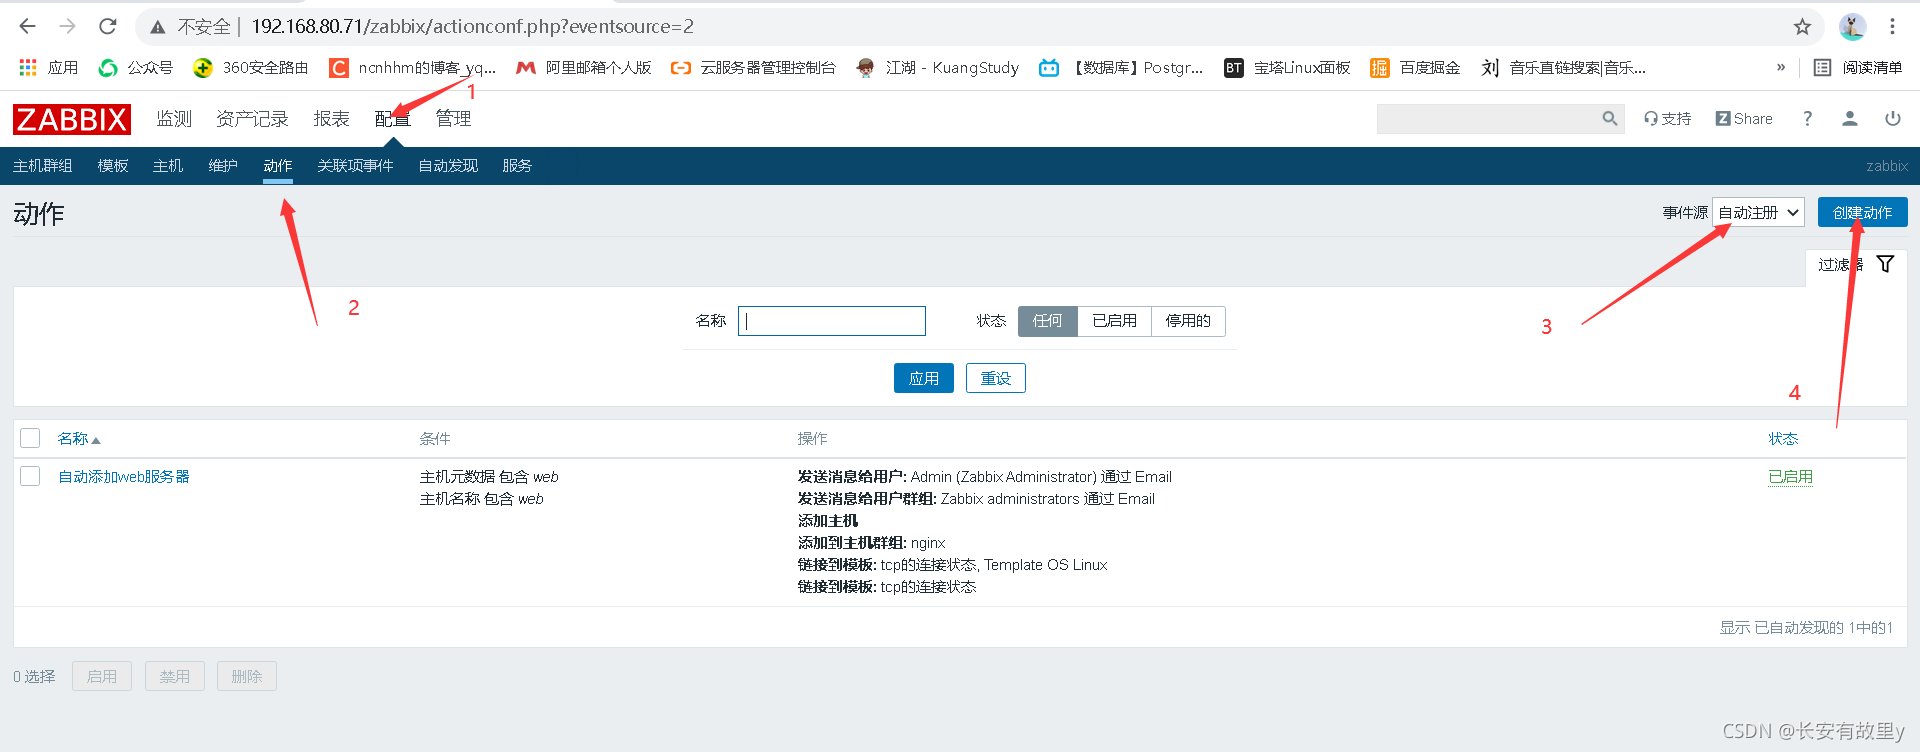Expand the 事件源 dropdown
The width and height of the screenshot is (1920, 752).
(x=1759, y=212)
